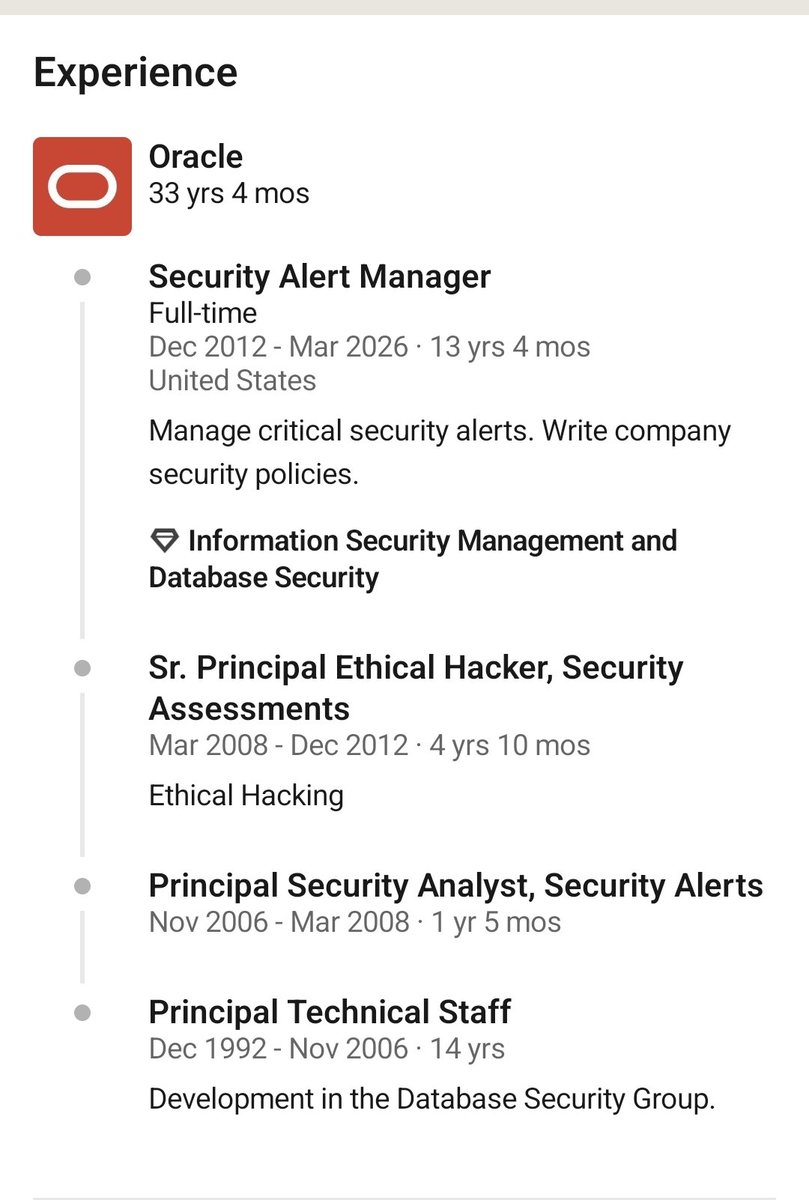809x1200 pixels.
Task: Open the Principal Technical Staff position title
Action: click(x=330, y=1011)
